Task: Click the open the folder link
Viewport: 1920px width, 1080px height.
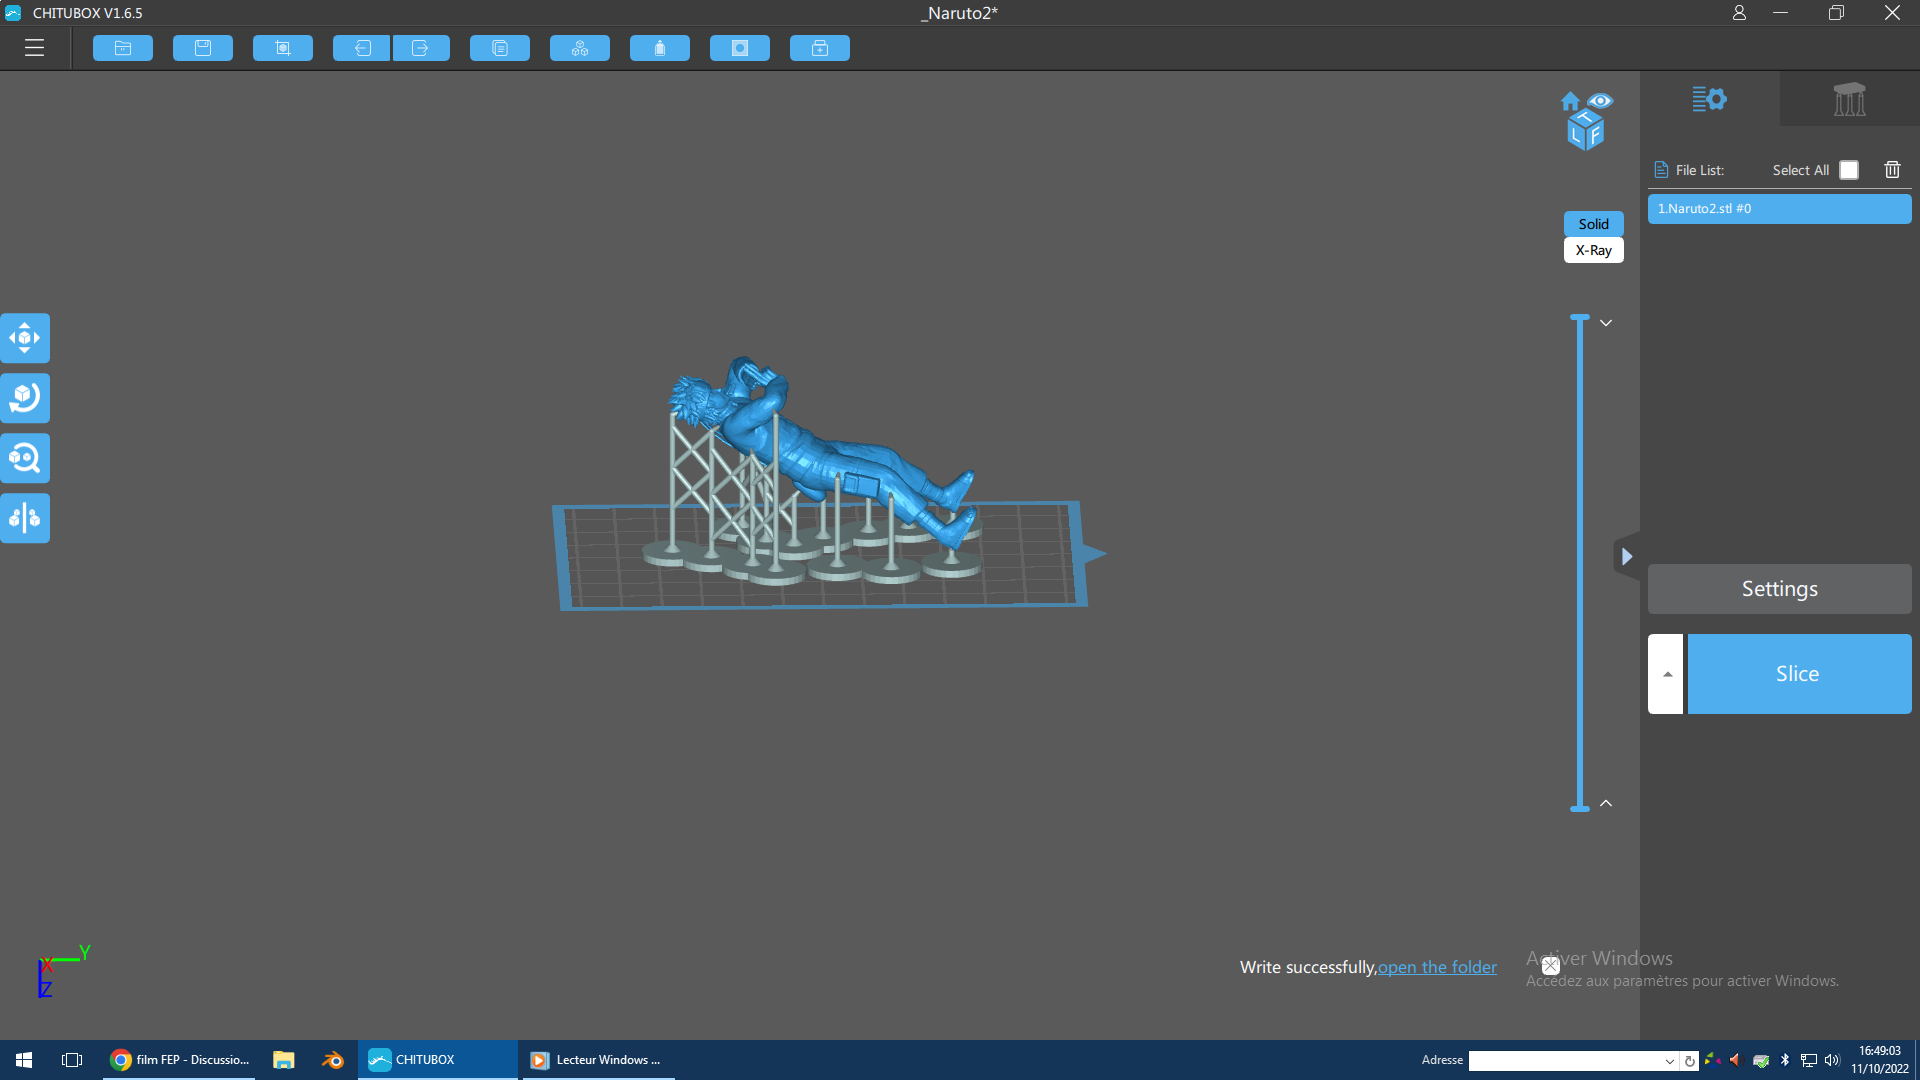Action: tap(1437, 967)
